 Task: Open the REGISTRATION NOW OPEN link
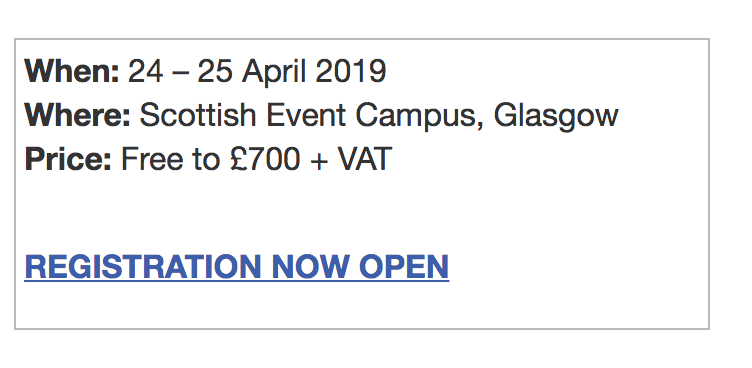236,267
